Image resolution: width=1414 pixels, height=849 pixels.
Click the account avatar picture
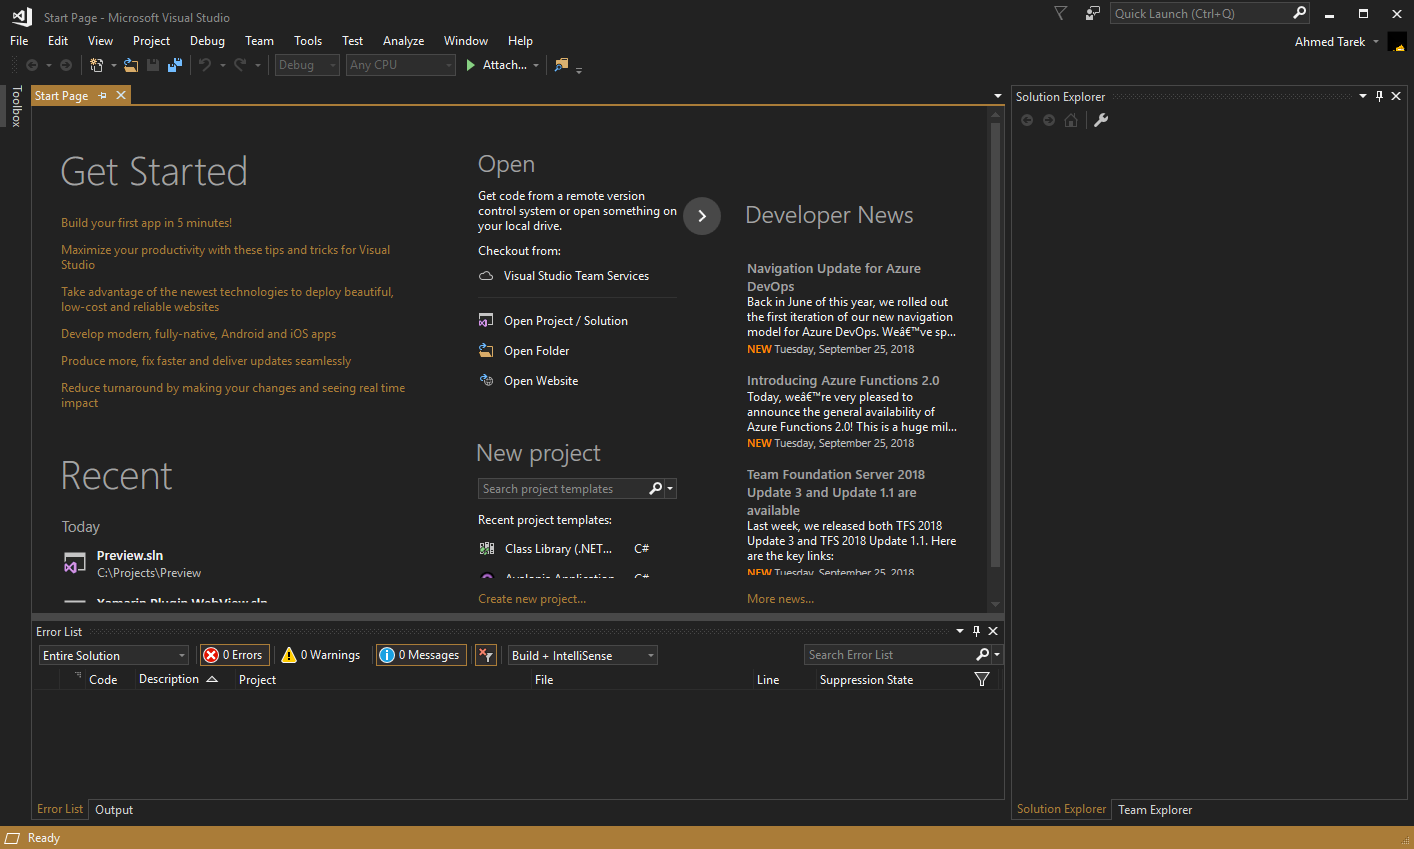[1397, 42]
